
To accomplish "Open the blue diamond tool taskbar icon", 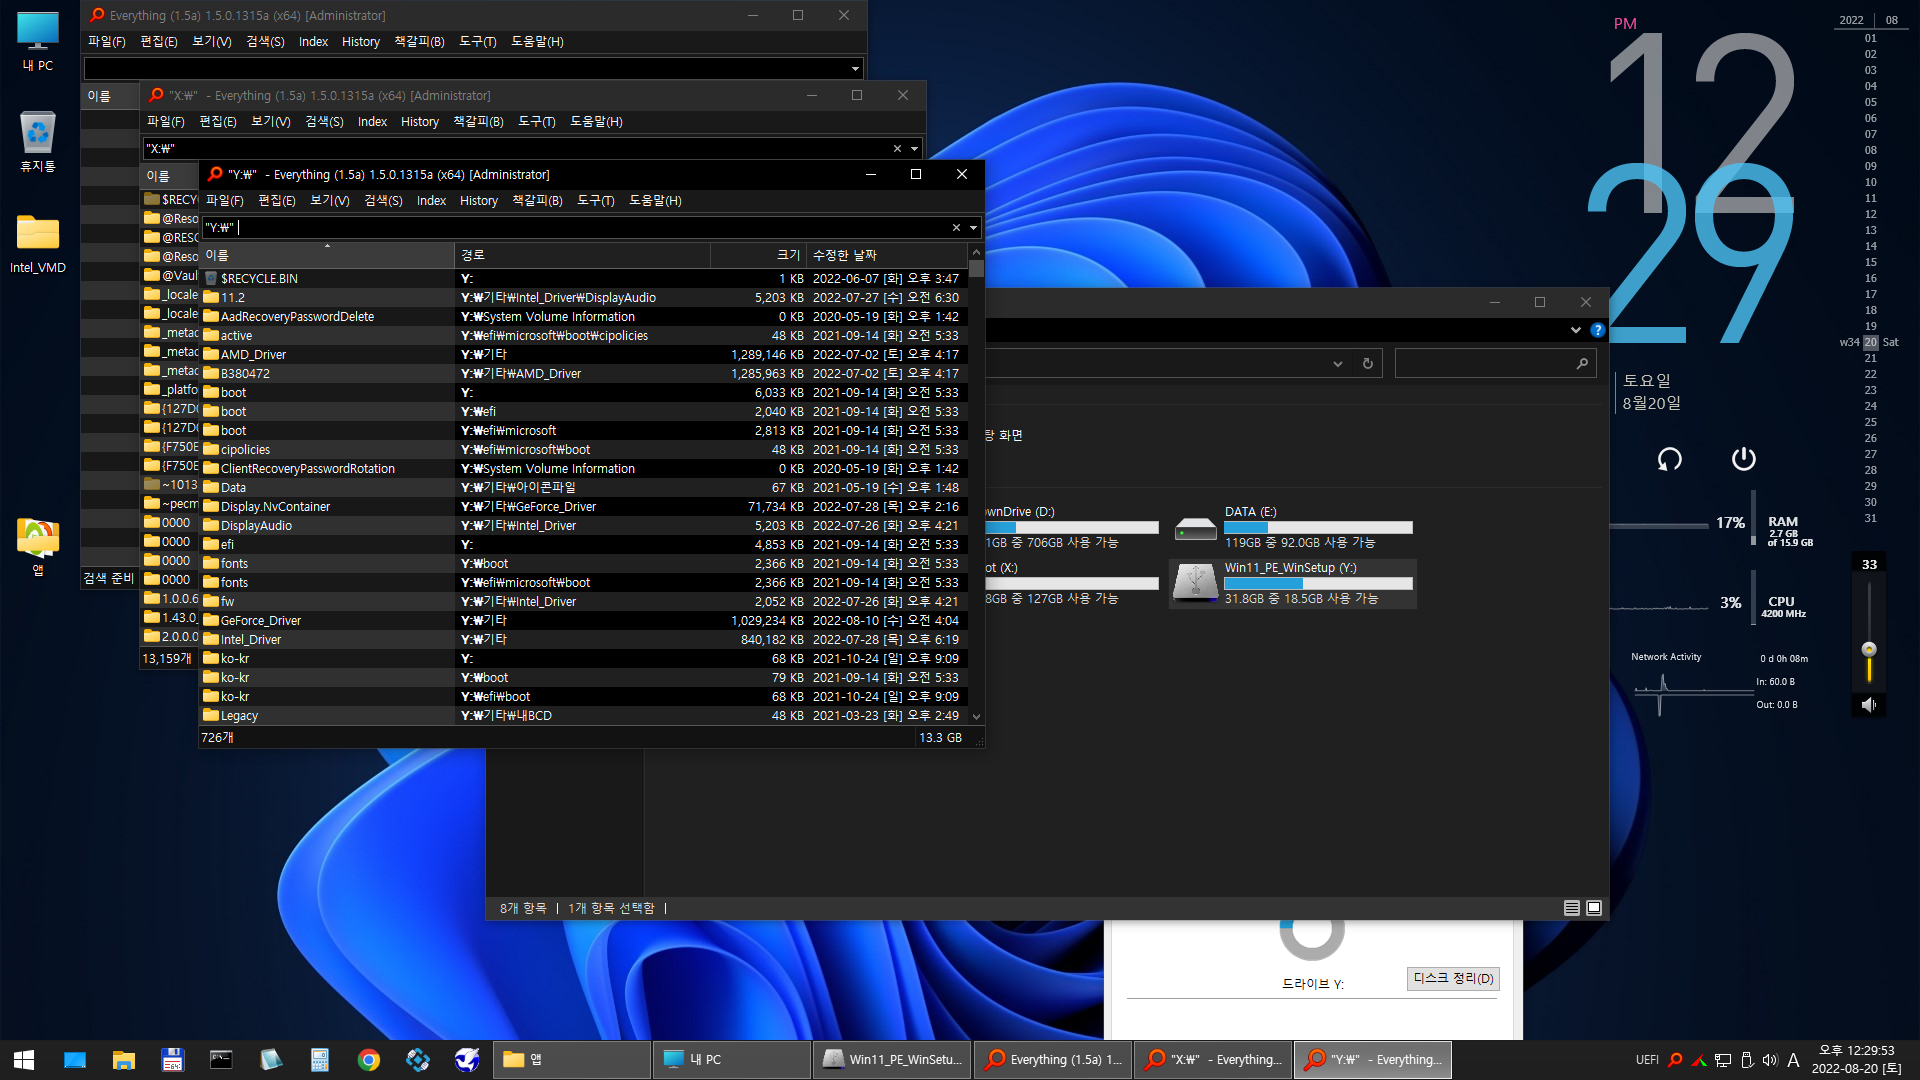I will [x=417, y=1059].
